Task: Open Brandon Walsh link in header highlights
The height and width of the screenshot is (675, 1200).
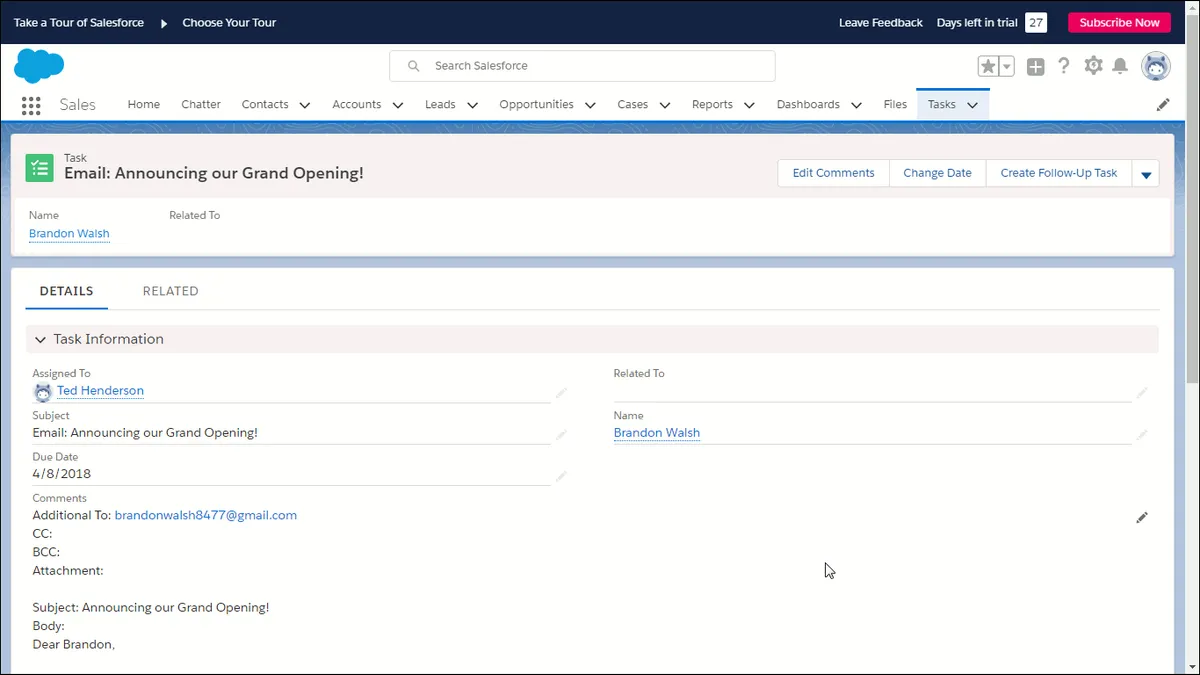Action: click(69, 234)
